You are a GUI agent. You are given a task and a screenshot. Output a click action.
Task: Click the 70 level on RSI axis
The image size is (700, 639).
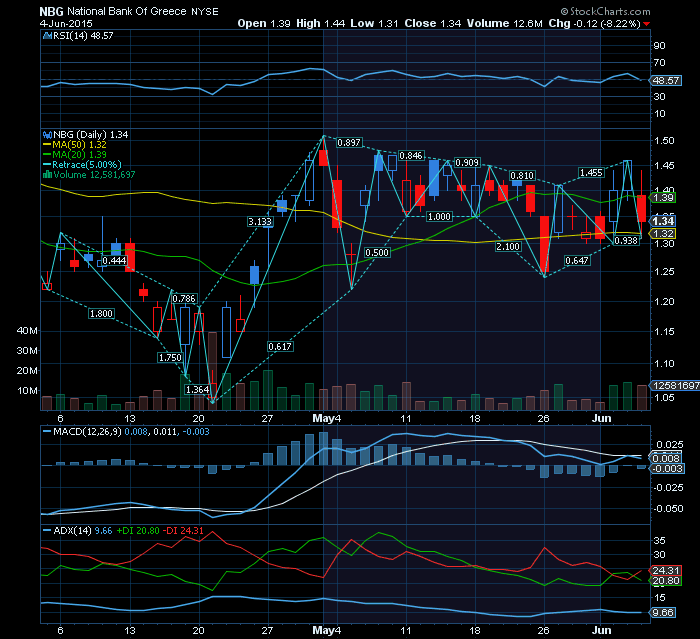click(659, 63)
